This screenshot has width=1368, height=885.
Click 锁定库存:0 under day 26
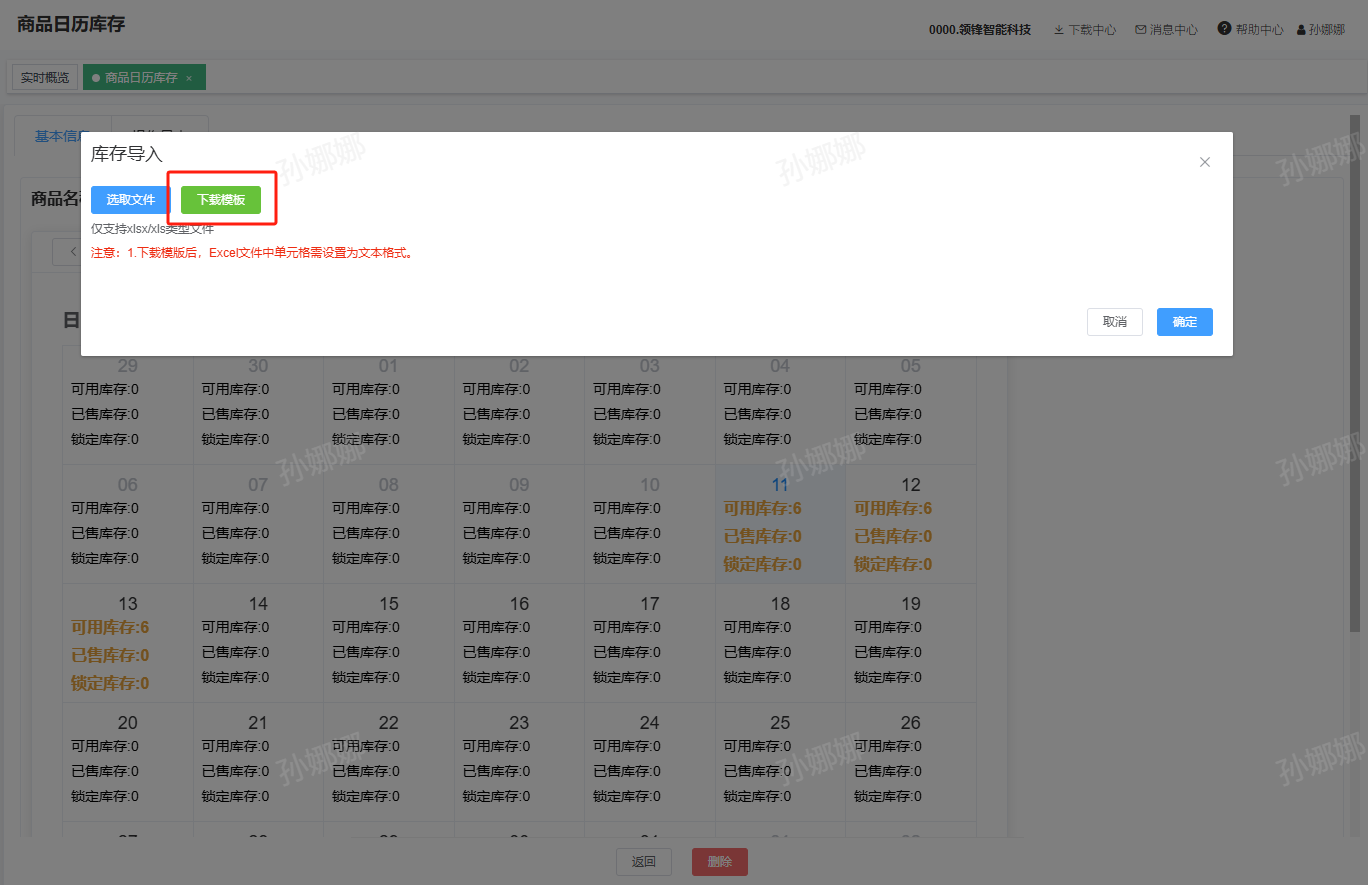click(x=888, y=796)
